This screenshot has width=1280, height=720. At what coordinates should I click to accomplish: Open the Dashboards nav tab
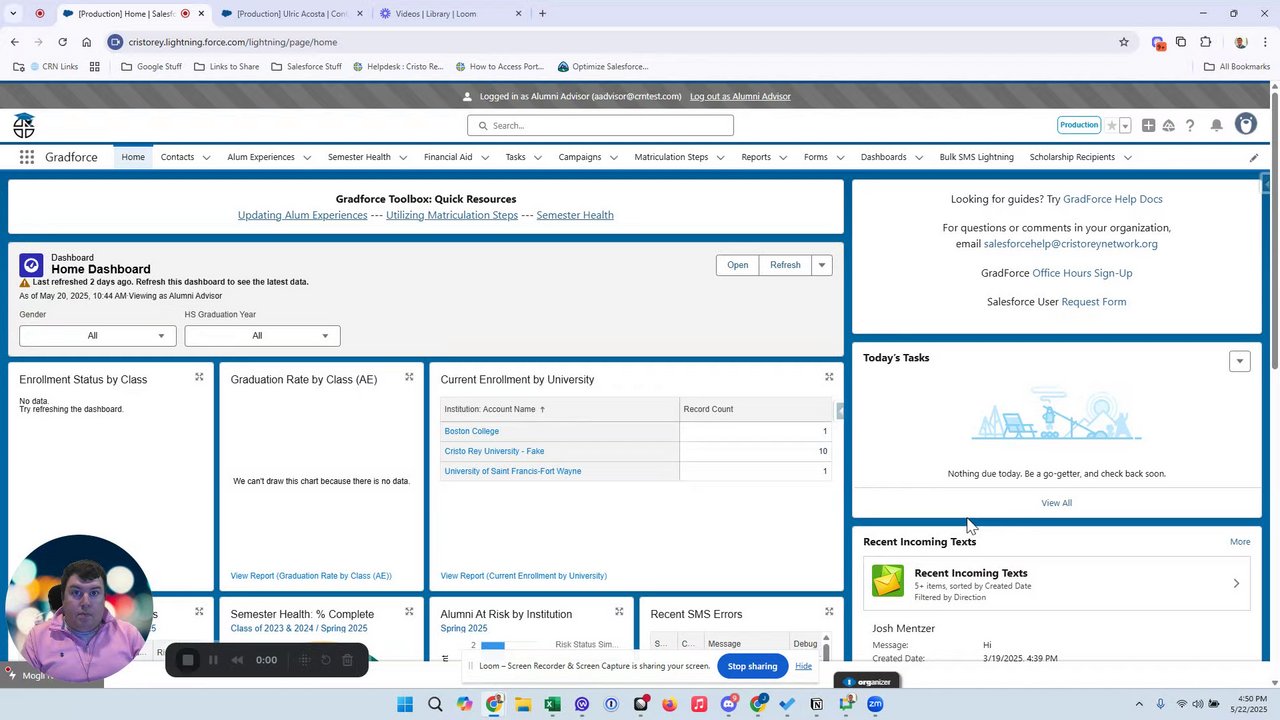(x=883, y=157)
